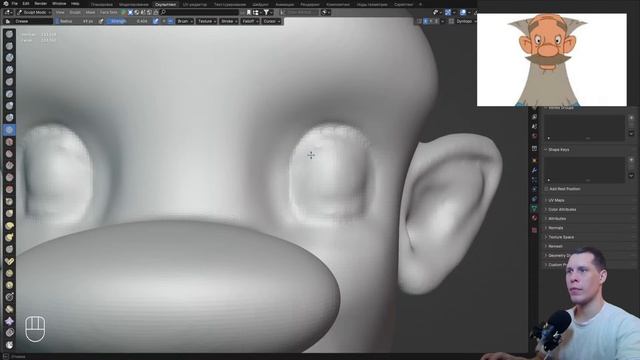
Task: Select the Inflate brush tool
Action: pyautogui.click(x=9, y=106)
